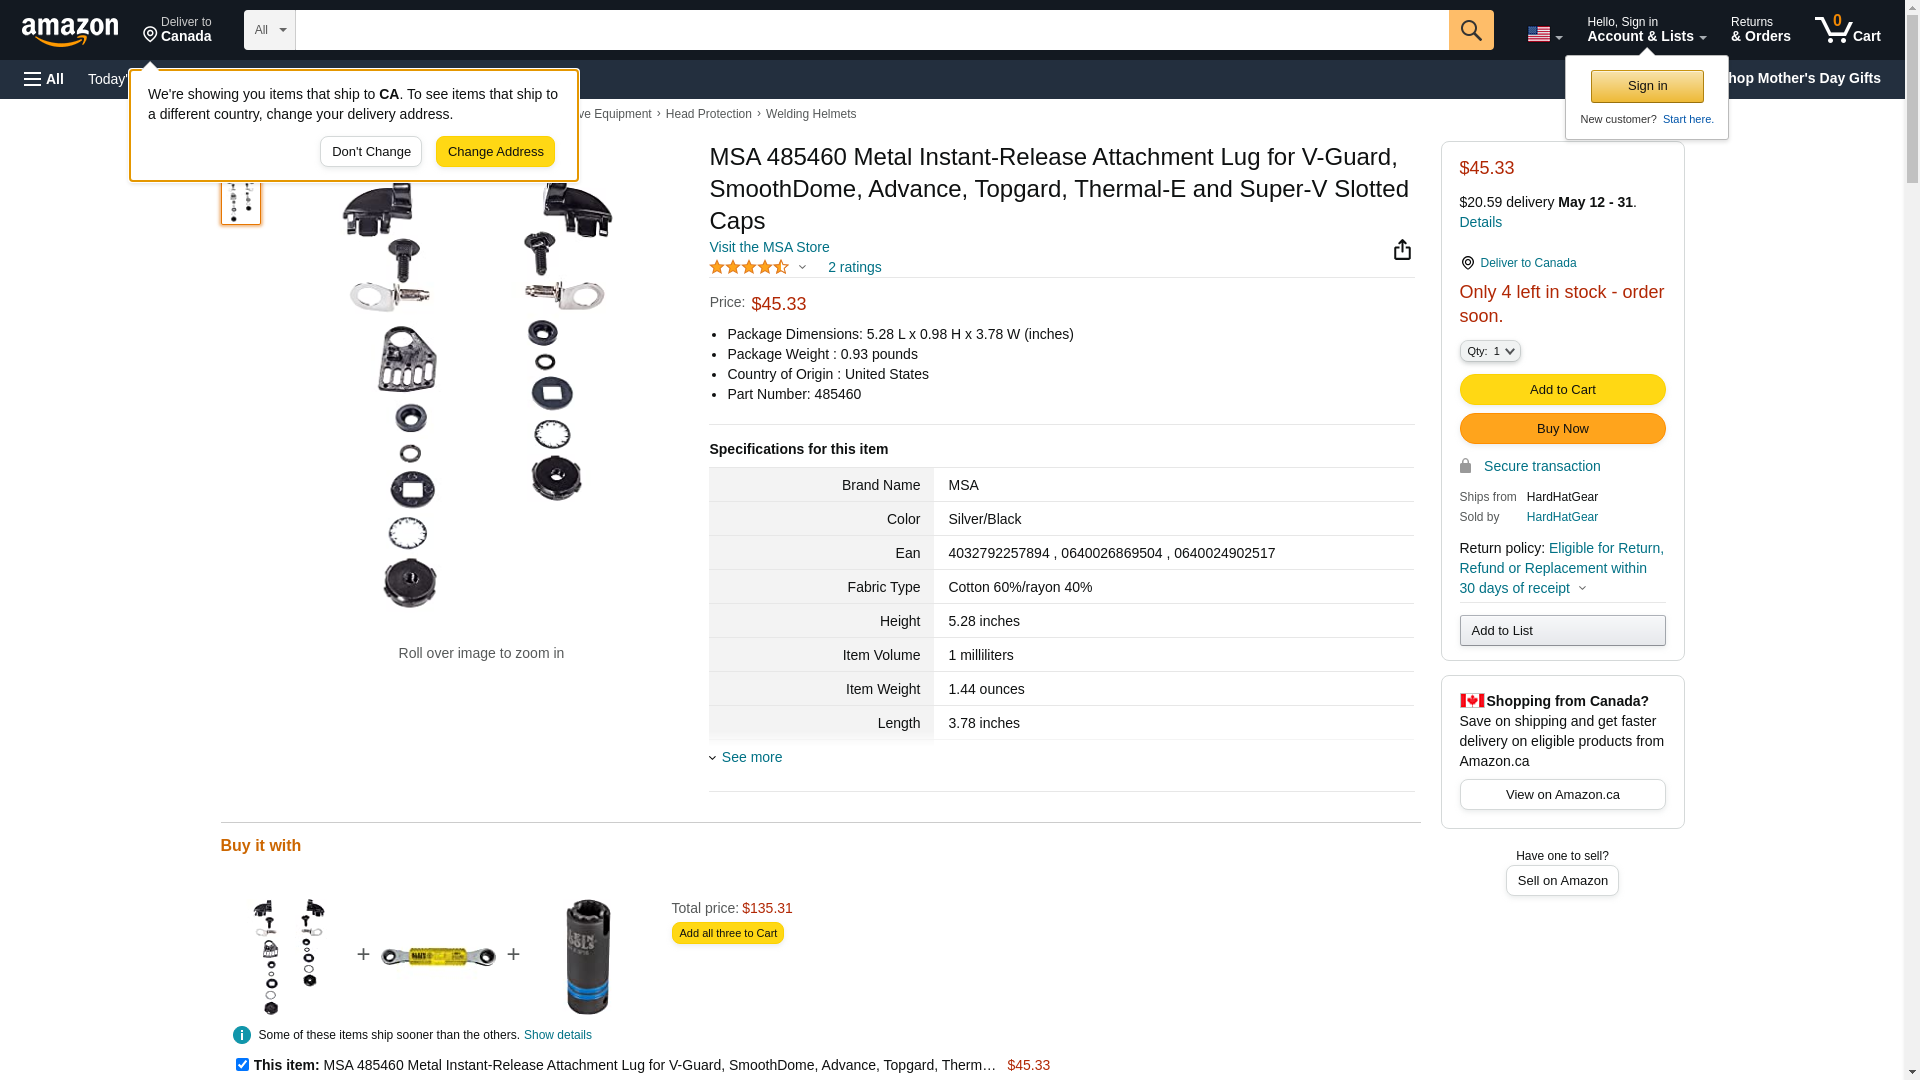Click the search magnifier button
The height and width of the screenshot is (1080, 1920).
(1471, 30)
